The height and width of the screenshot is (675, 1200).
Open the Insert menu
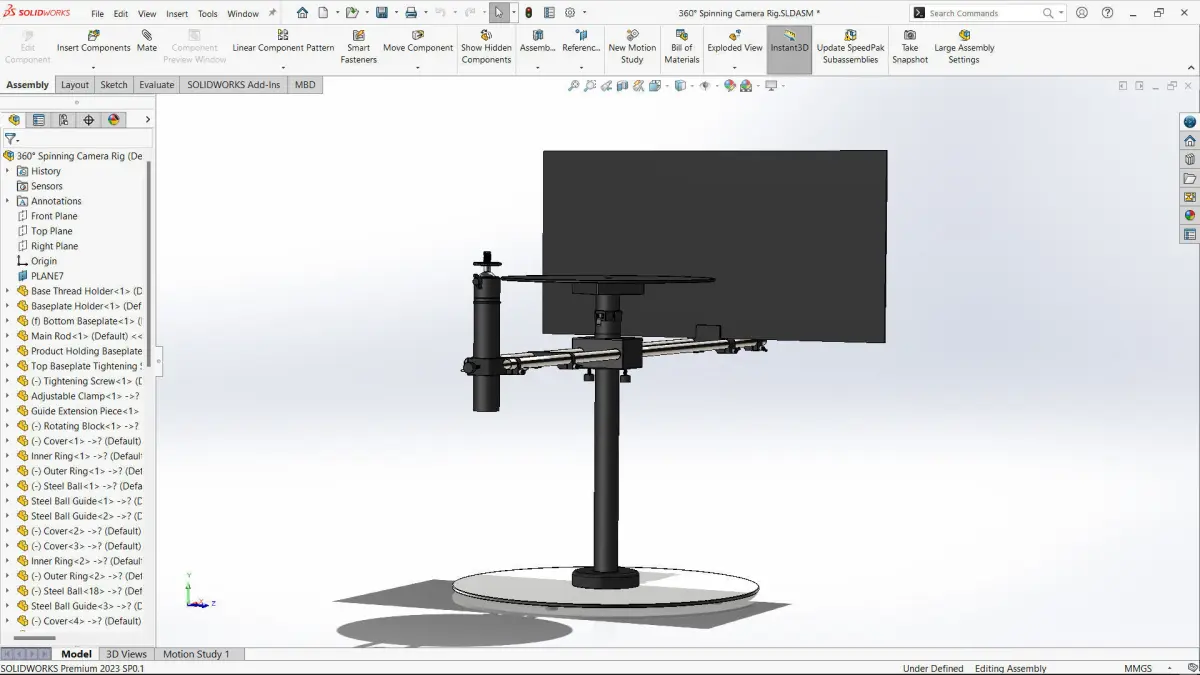[177, 14]
